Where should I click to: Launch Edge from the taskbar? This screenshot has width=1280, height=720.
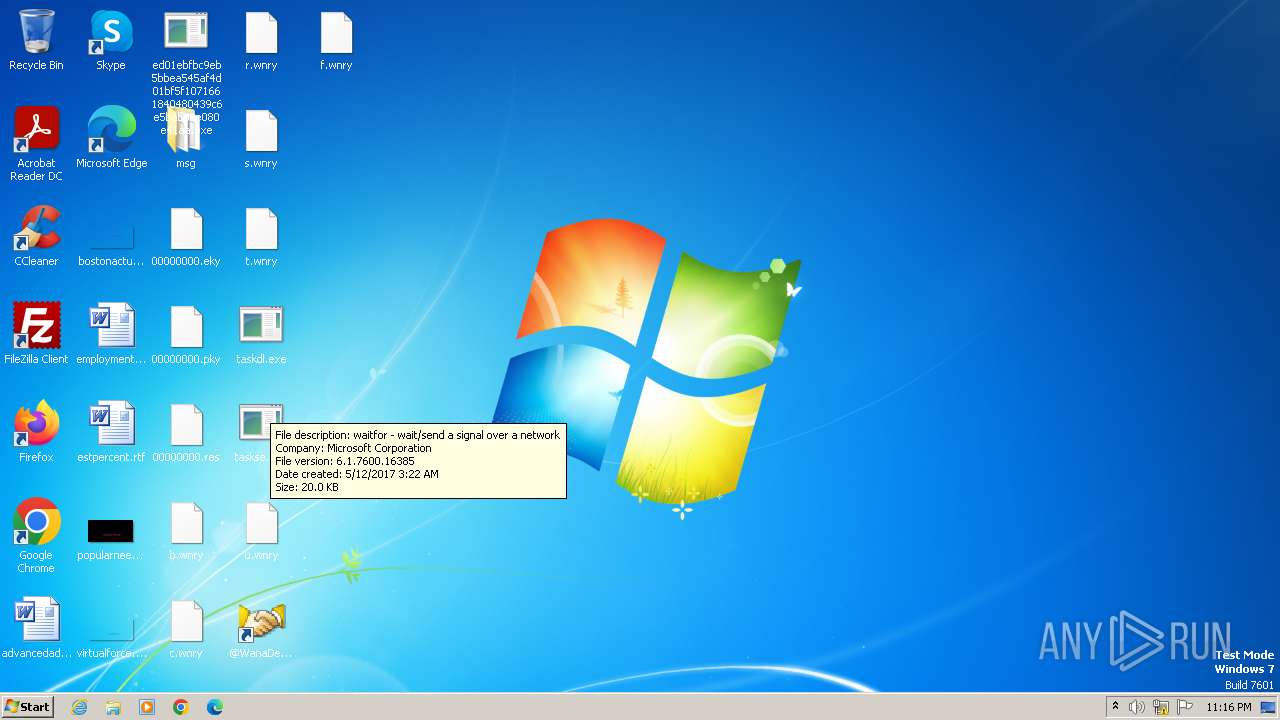215,707
